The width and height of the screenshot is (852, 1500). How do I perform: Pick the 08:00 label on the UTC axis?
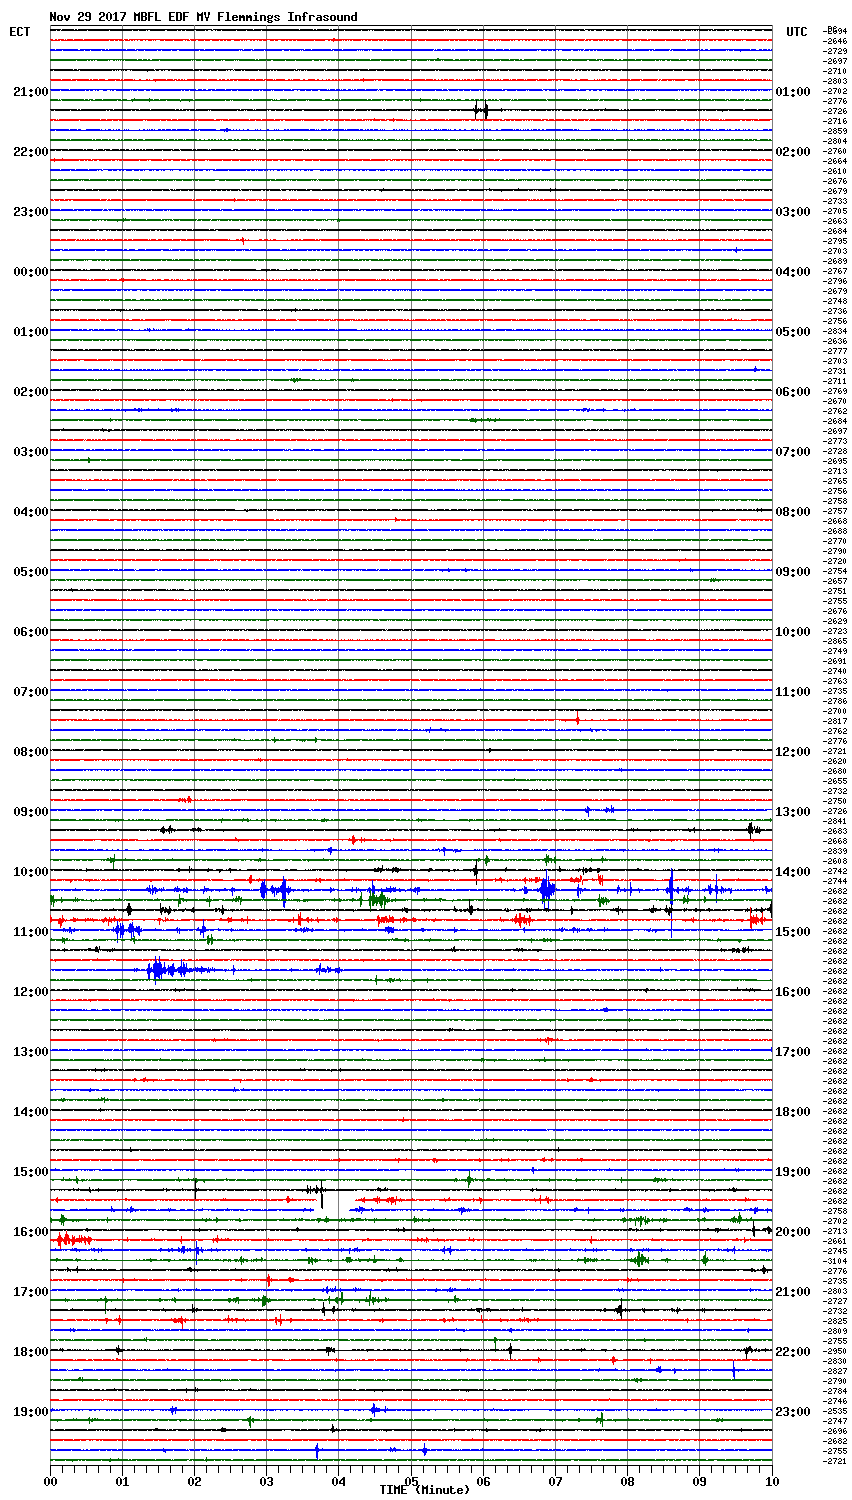click(793, 512)
